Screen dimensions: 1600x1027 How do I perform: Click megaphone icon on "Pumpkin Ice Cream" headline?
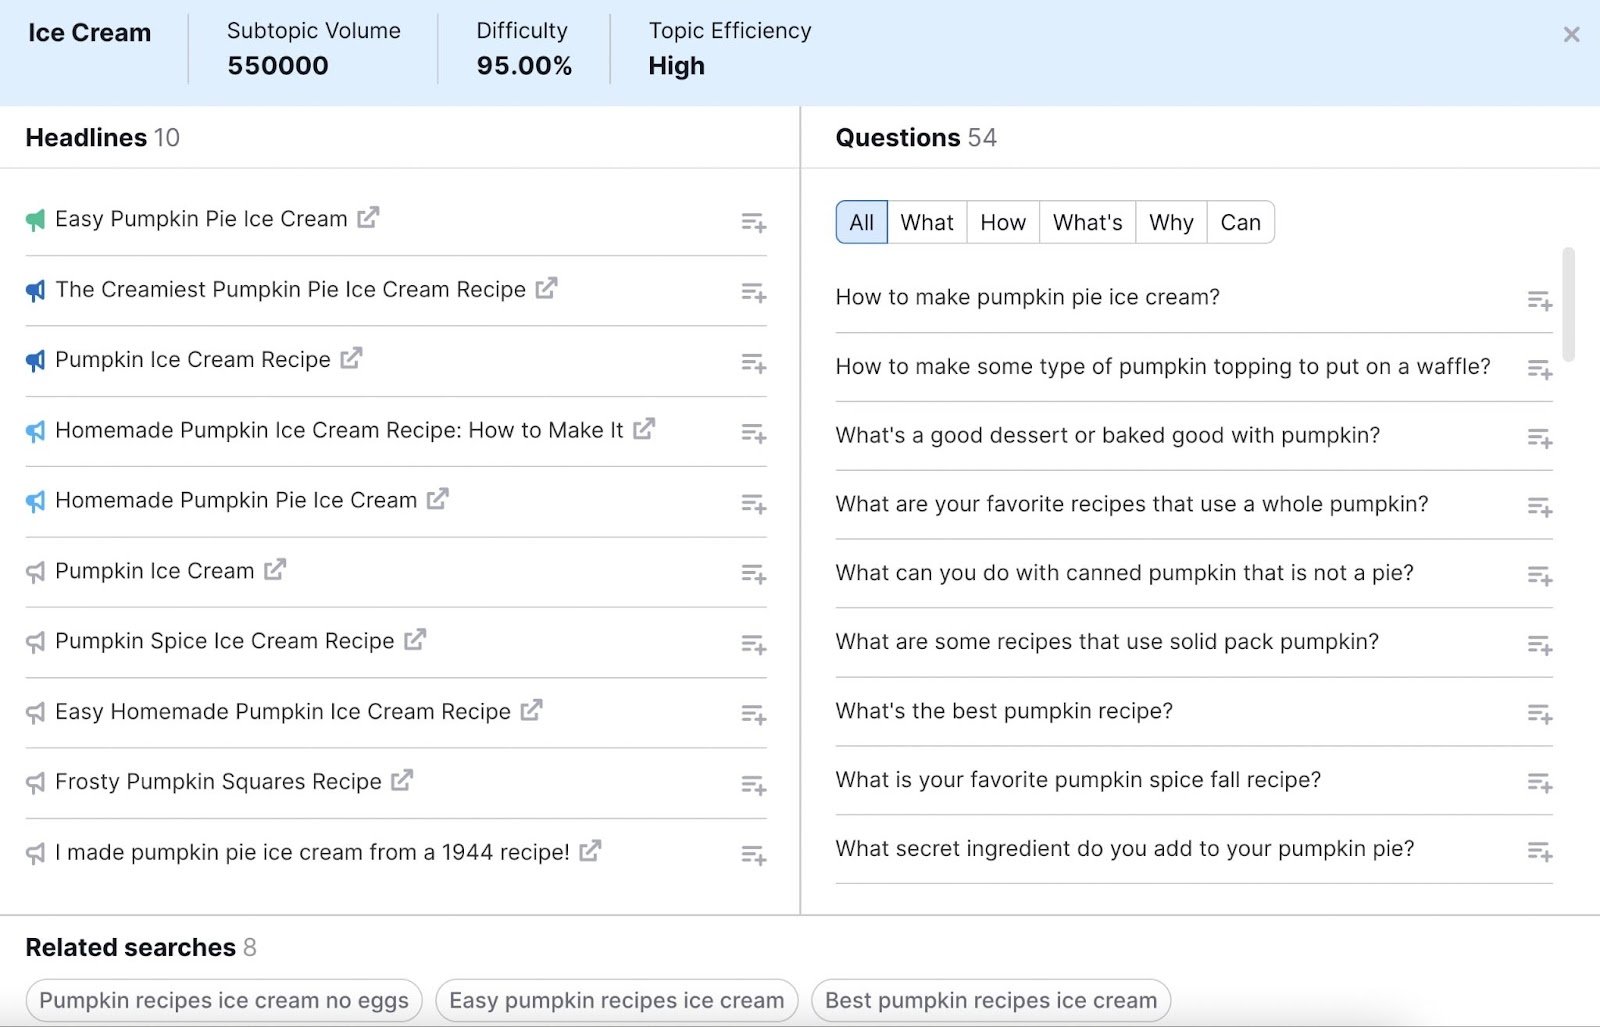point(33,570)
